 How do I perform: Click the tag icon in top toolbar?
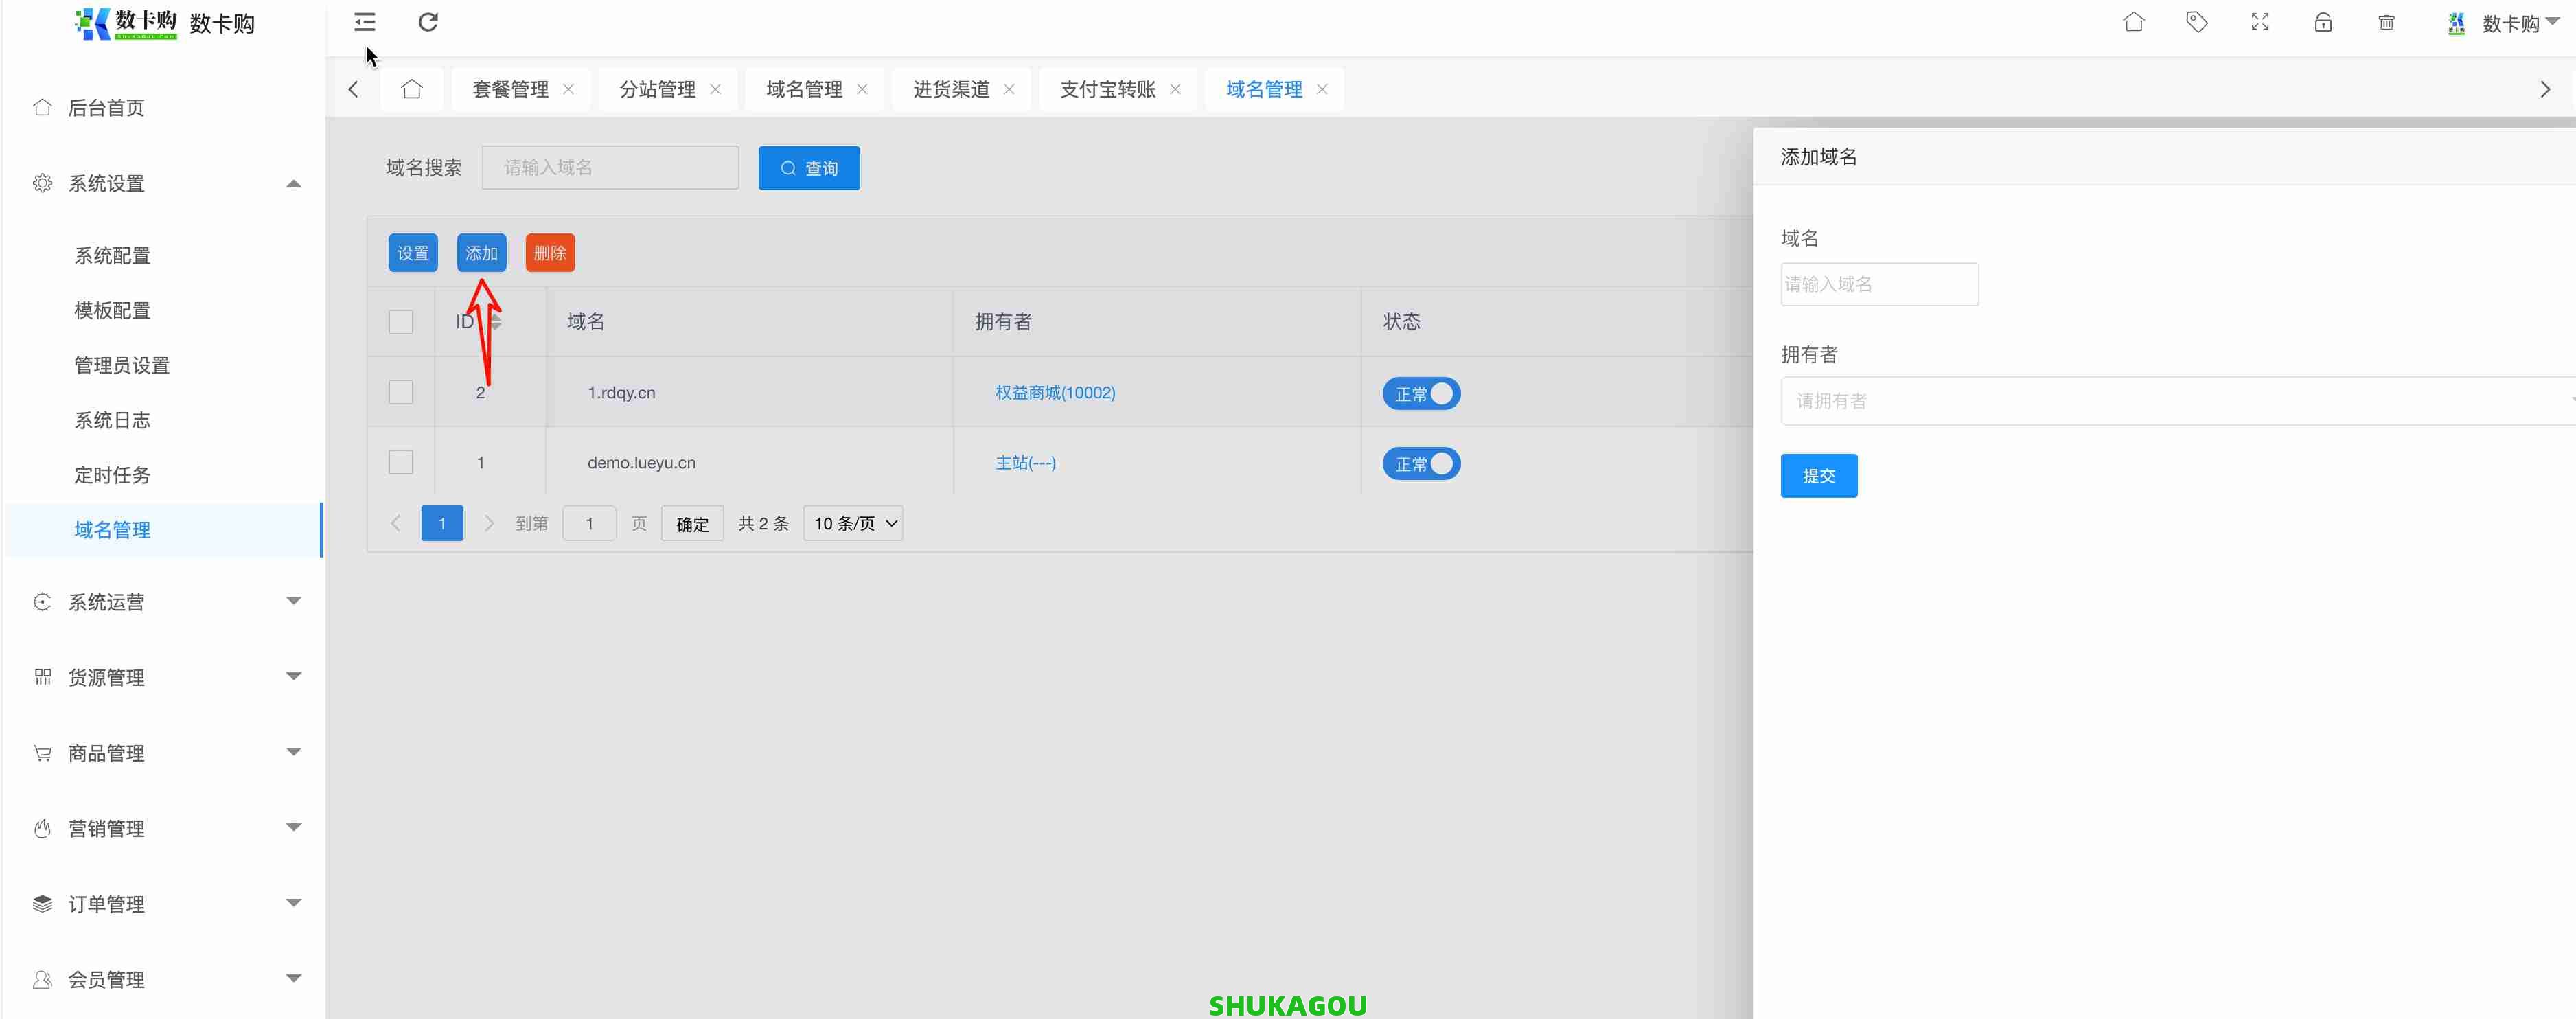[x=2196, y=22]
